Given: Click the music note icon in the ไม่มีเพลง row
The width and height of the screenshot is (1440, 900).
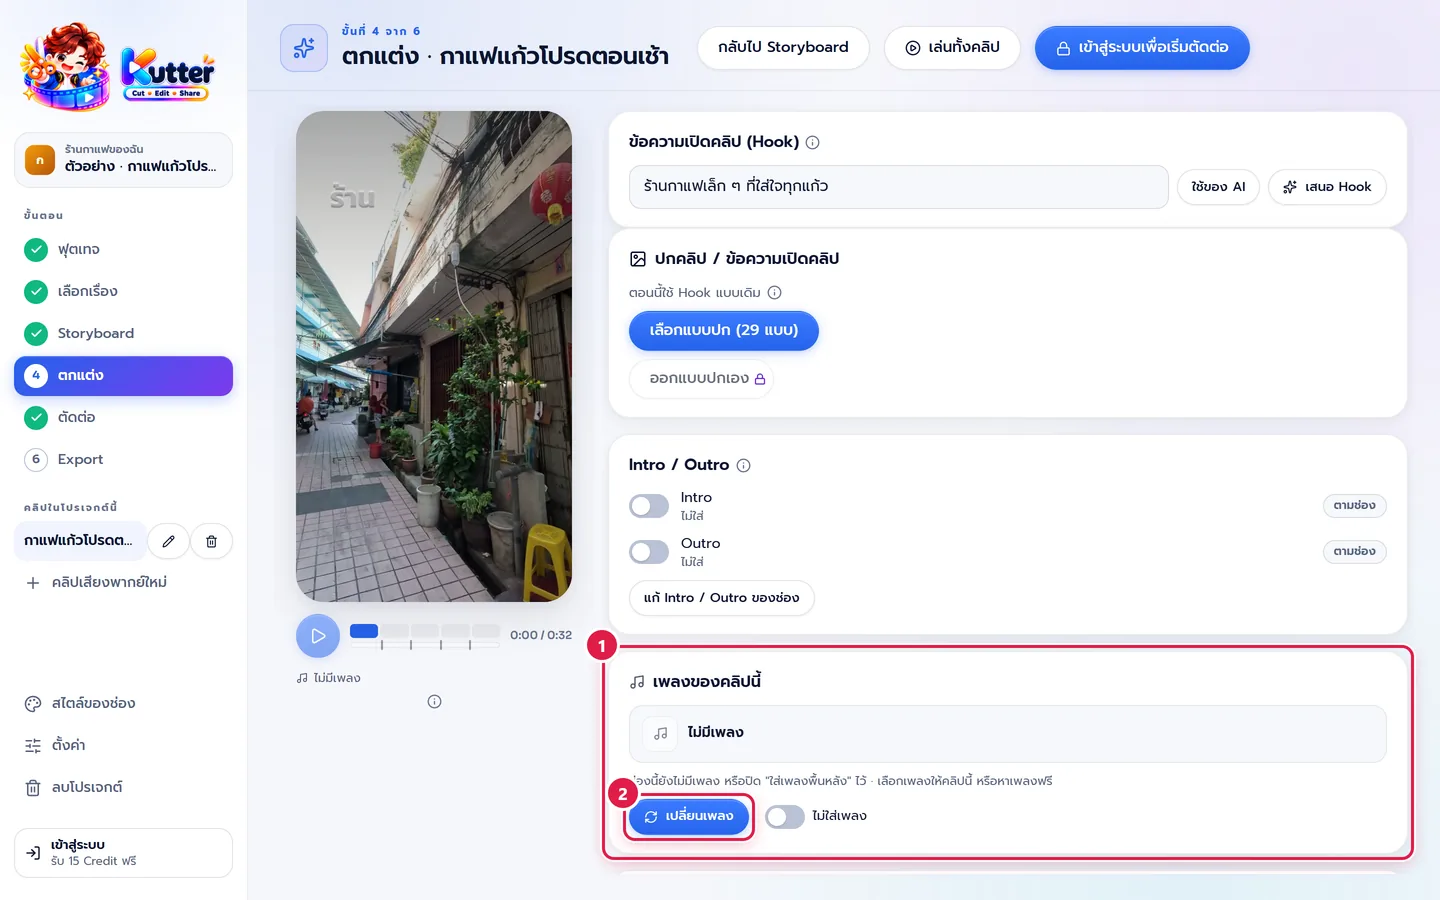Looking at the screenshot, I should (x=661, y=733).
